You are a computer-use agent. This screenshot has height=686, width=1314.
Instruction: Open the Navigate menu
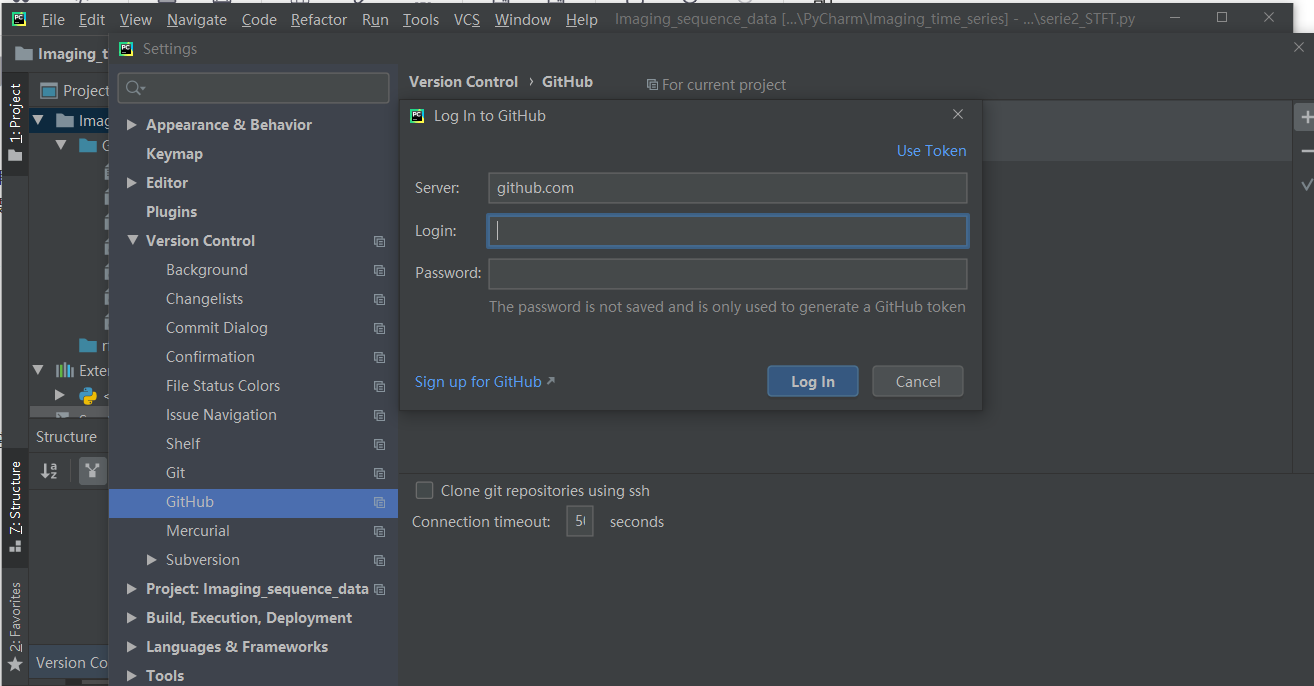click(197, 19)
